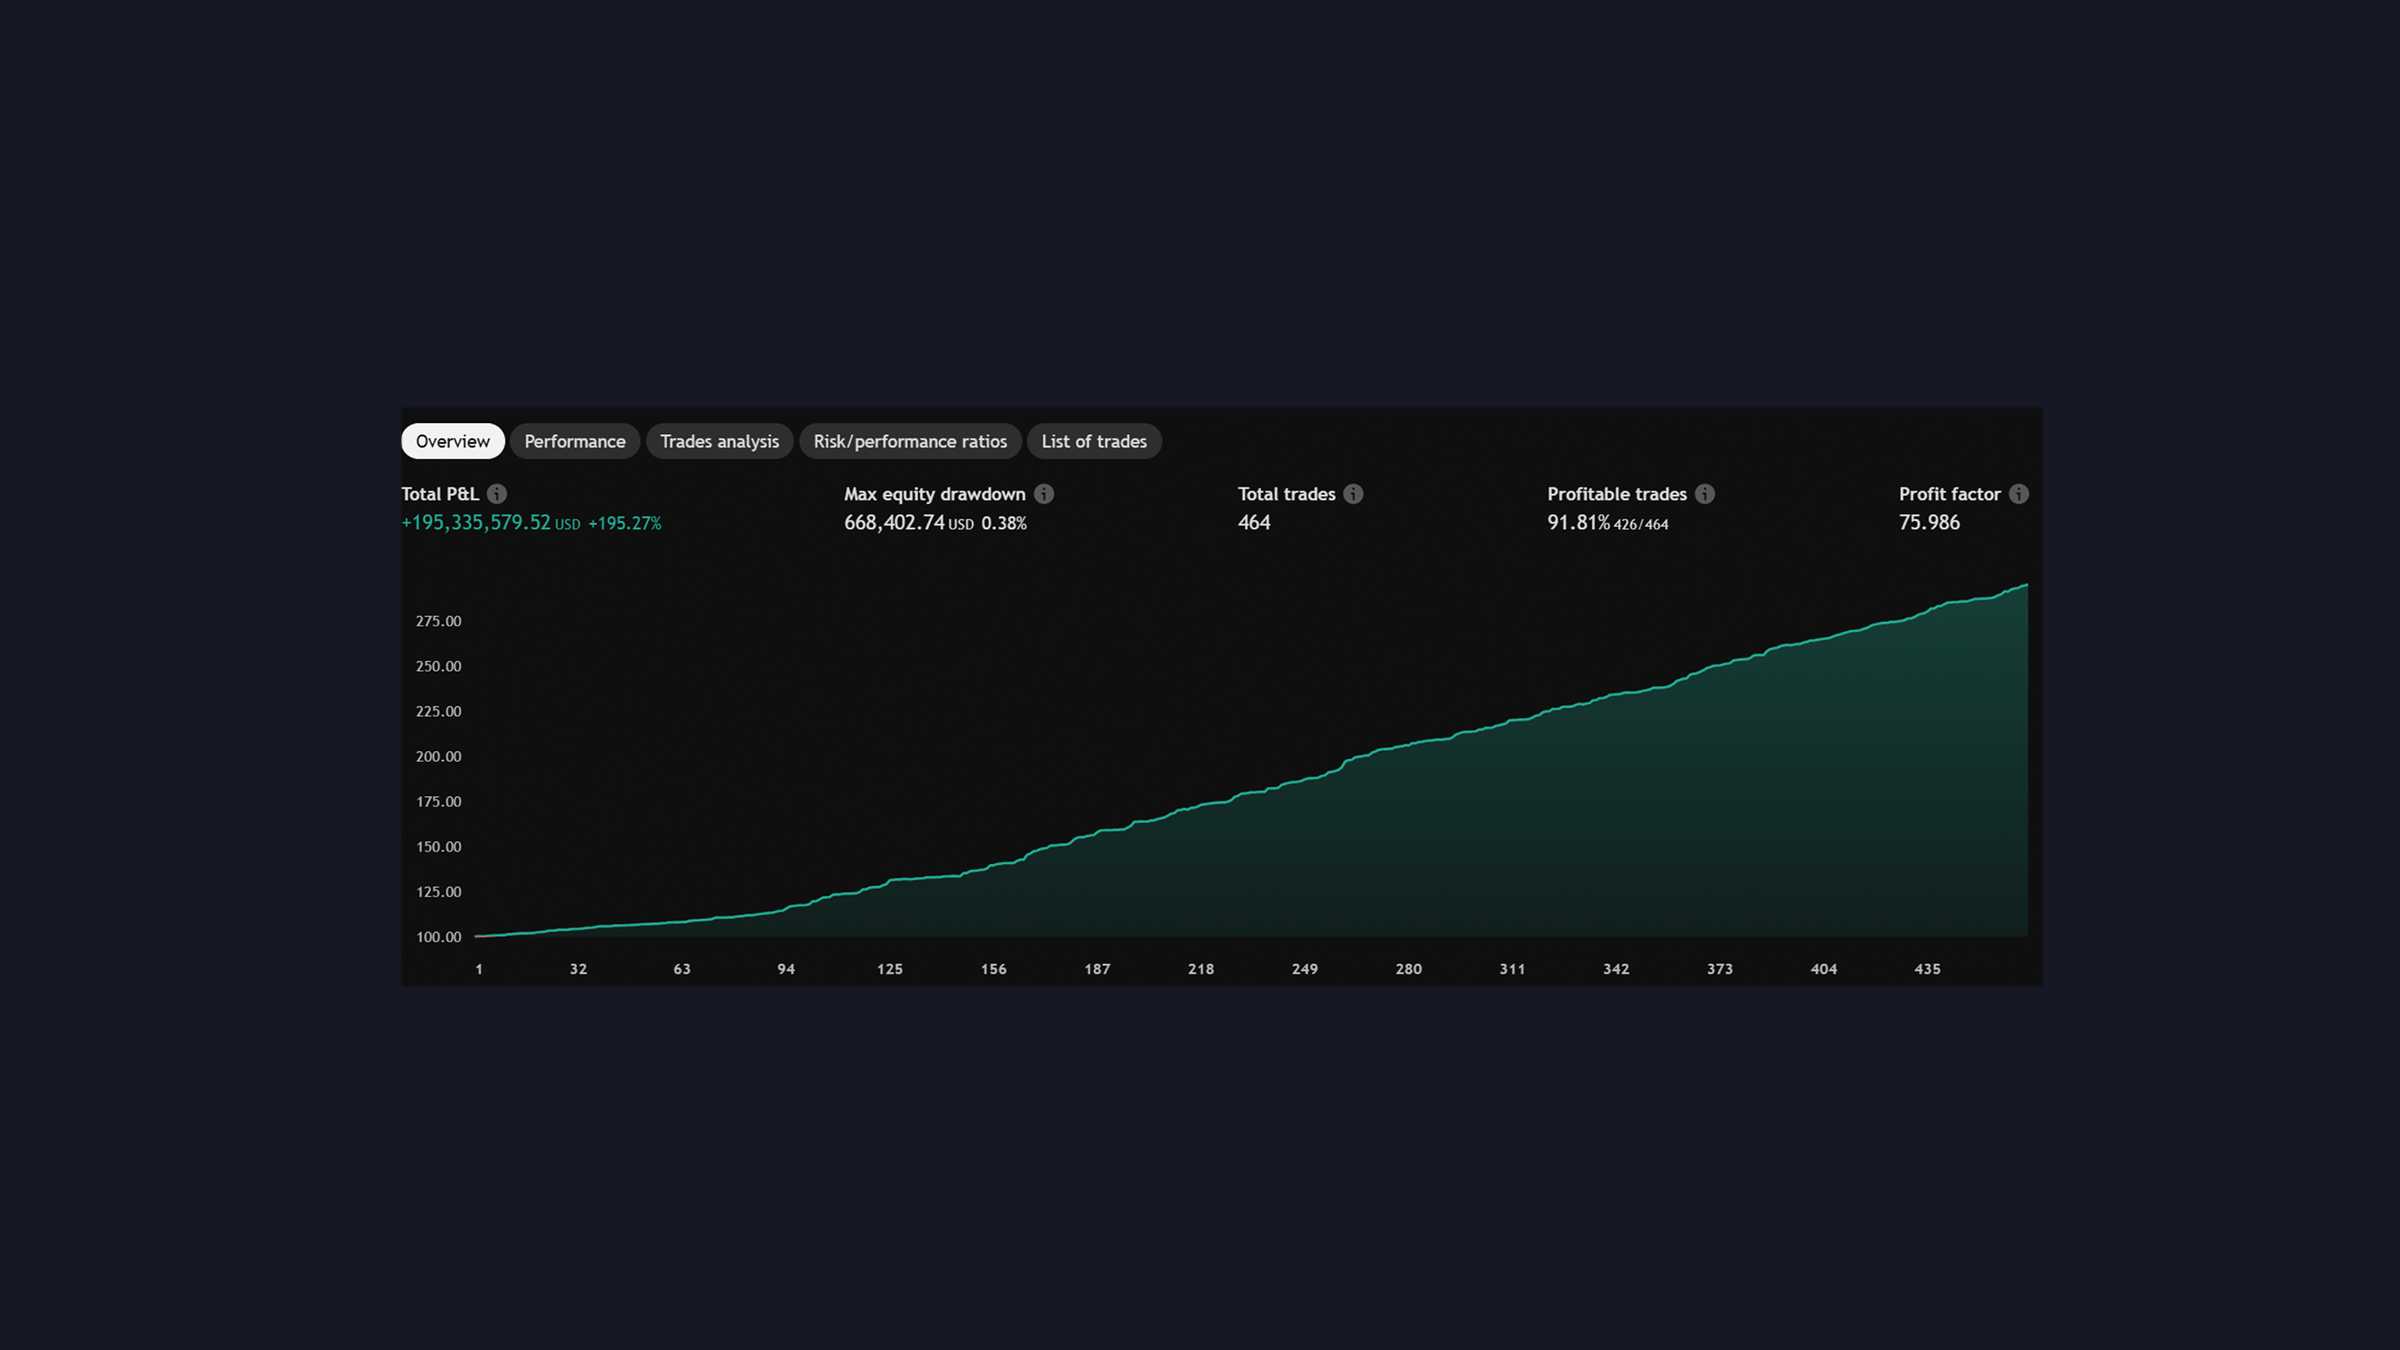The height and width of the screenshot is (1350, 2400).
Task: Click the x-axis label 404
Action: tap(1824, 969)
